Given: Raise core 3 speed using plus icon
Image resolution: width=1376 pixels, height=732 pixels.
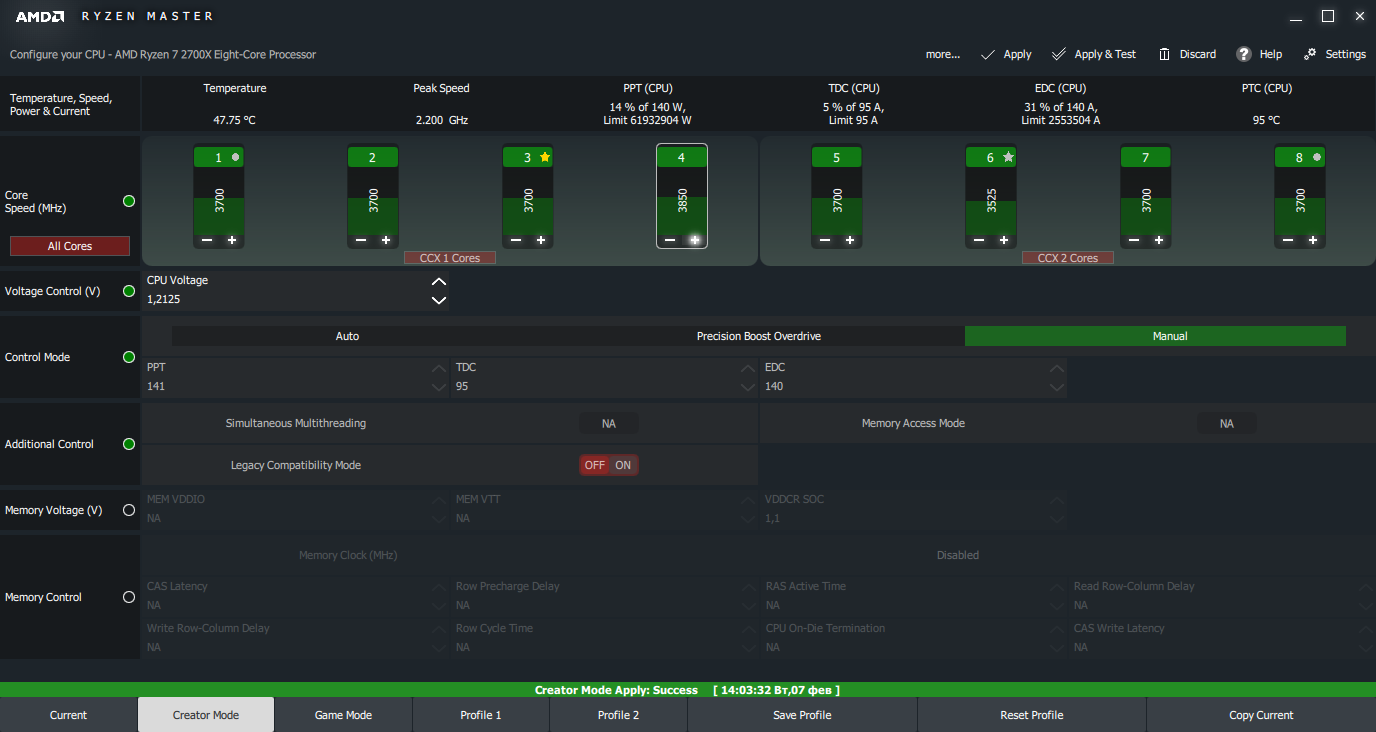Looking at the screenshot, I should click(541, 240).
